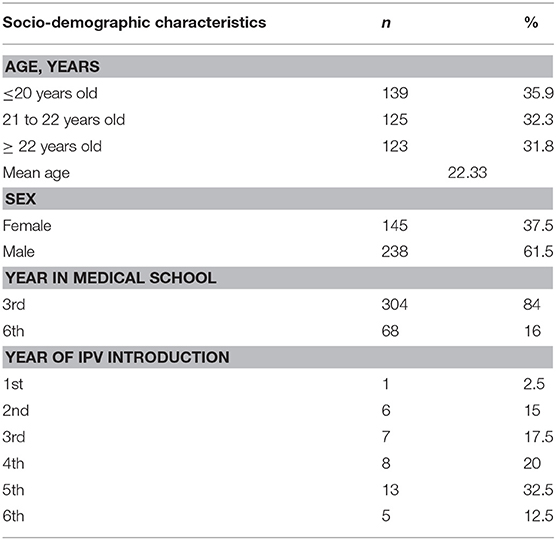
Task: Click the AGE, YEARS section heading
Action: coord(52,67)
